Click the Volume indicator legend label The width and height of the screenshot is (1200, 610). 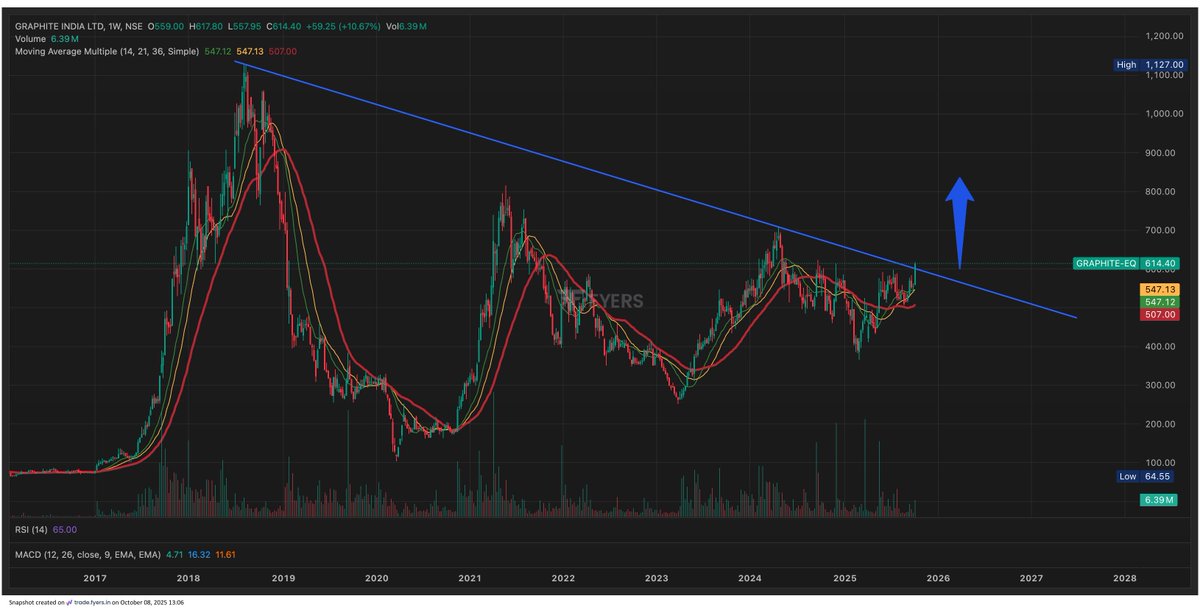point(30,39)
